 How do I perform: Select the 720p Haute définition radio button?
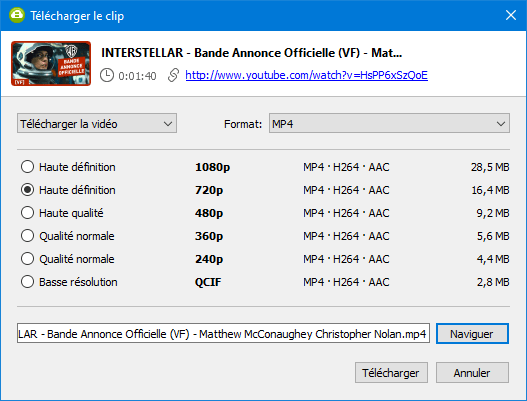click(x=27, y=190)
